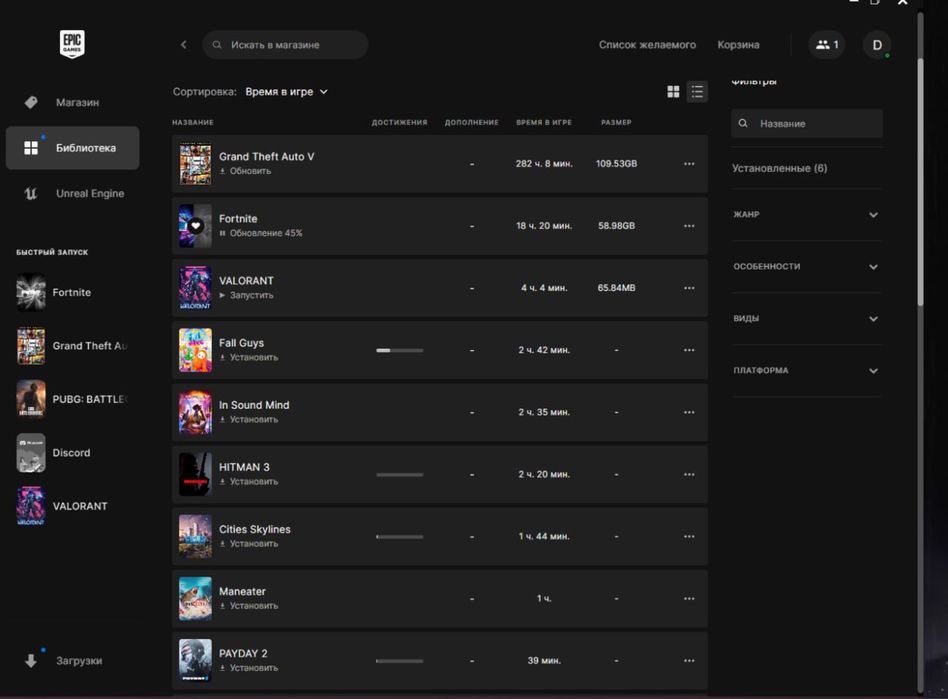Expand the ПЛАТФОРМА filter
The height and width of the screenshot is (699, 948).
coord(807,371)
